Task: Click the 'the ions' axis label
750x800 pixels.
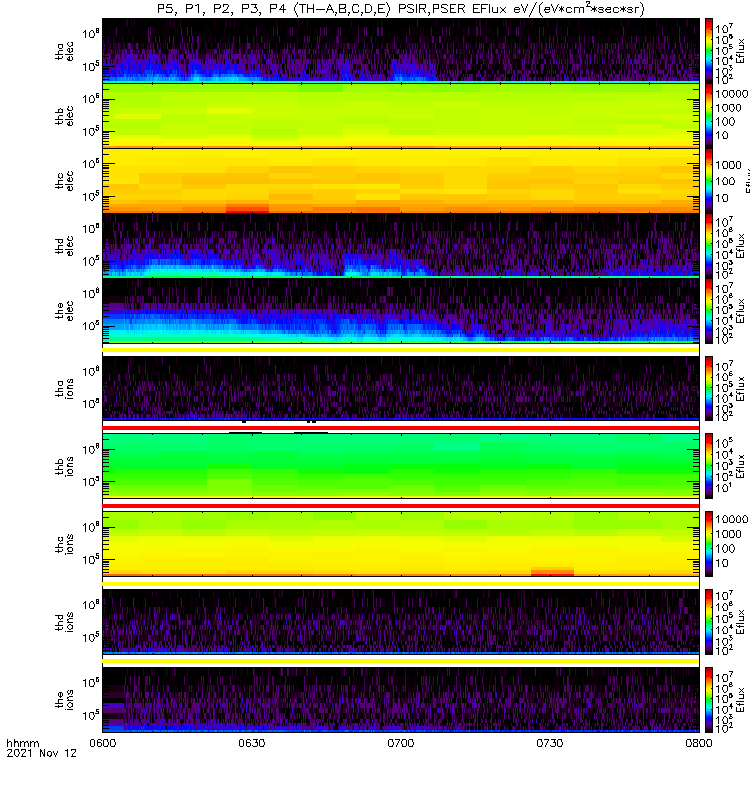Action: click(x=64, y=699)
